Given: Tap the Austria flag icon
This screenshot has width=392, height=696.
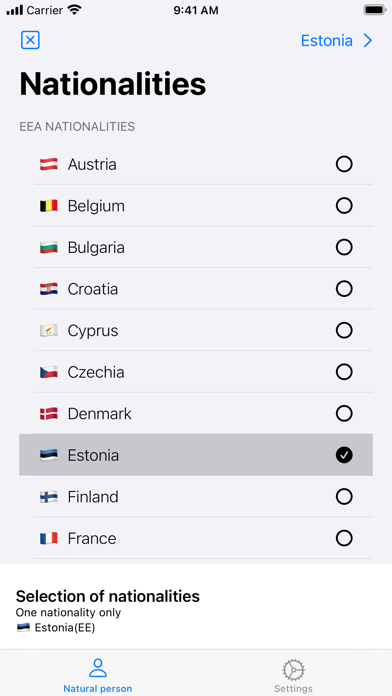Looking at the screenshot, I should click(x=49, y=165).
